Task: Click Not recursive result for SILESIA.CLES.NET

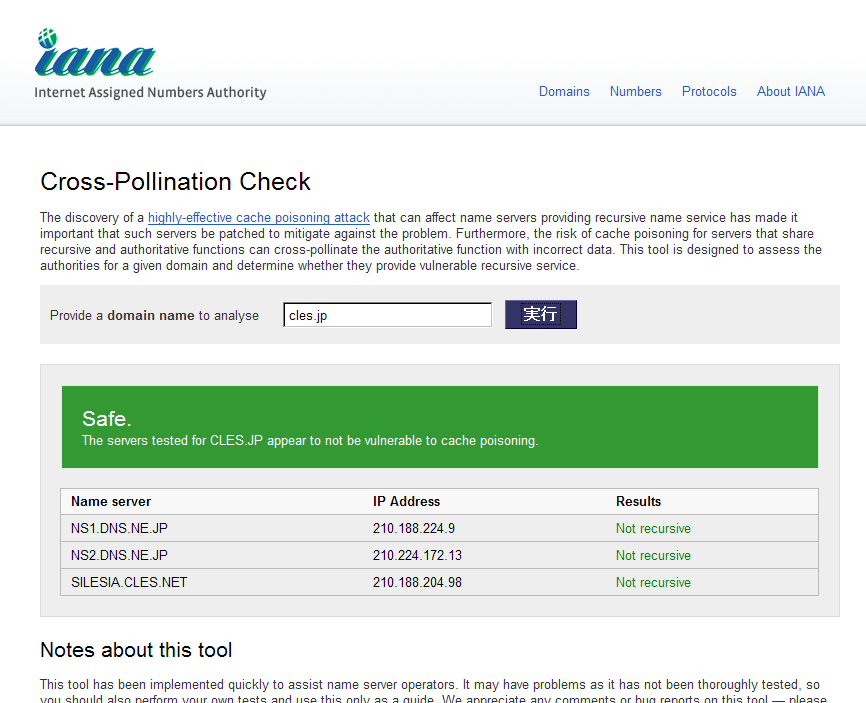Action: [x=653, y=582]
